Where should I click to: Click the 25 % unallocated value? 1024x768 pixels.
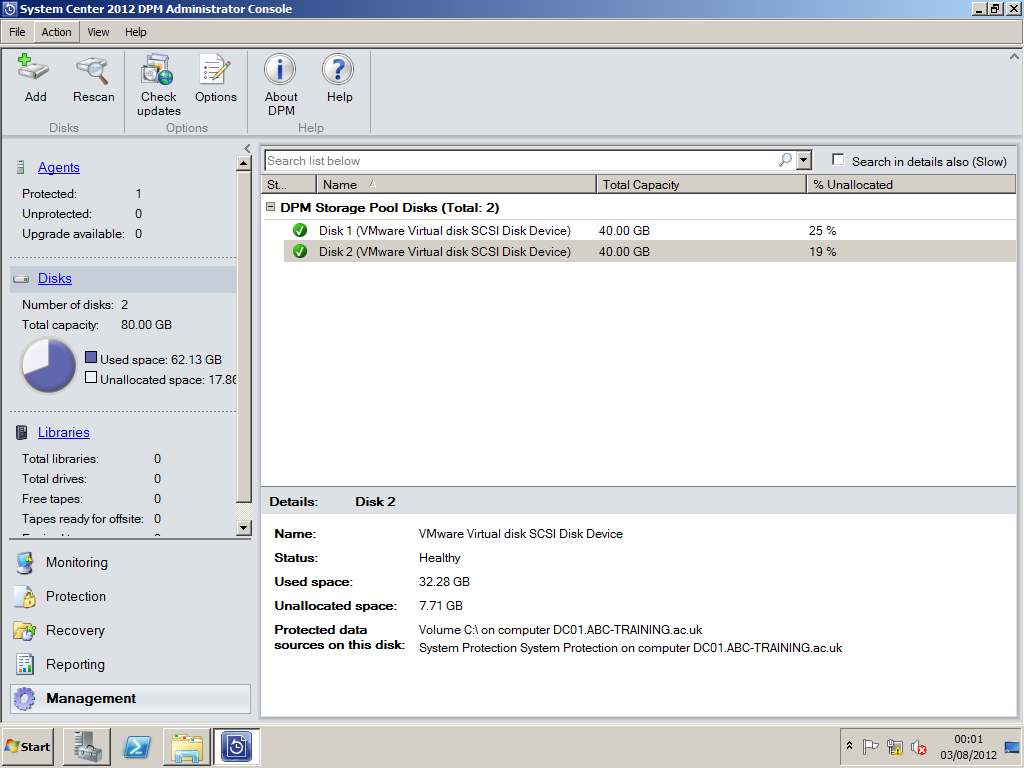tap(822, 231)
